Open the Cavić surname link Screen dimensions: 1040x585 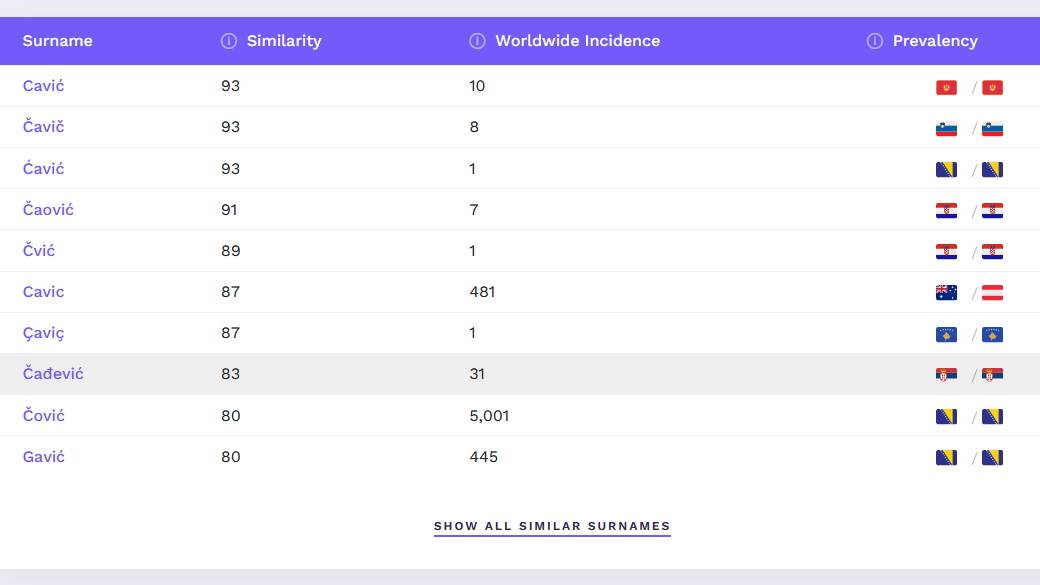pyautogui.click(x=43, y=86)
